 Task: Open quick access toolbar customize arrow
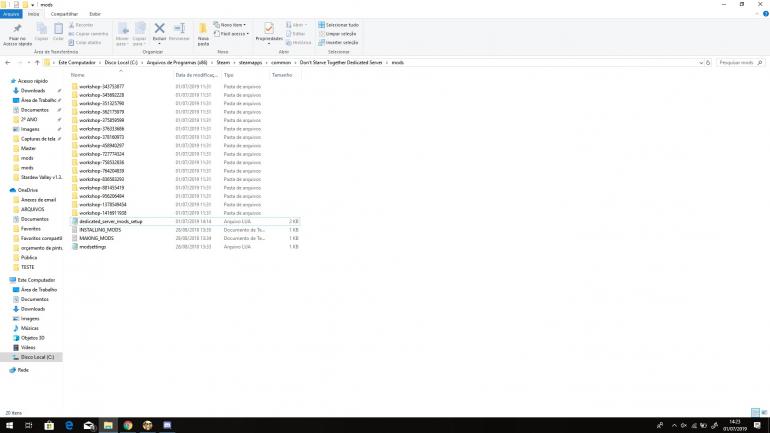(33, 5)
